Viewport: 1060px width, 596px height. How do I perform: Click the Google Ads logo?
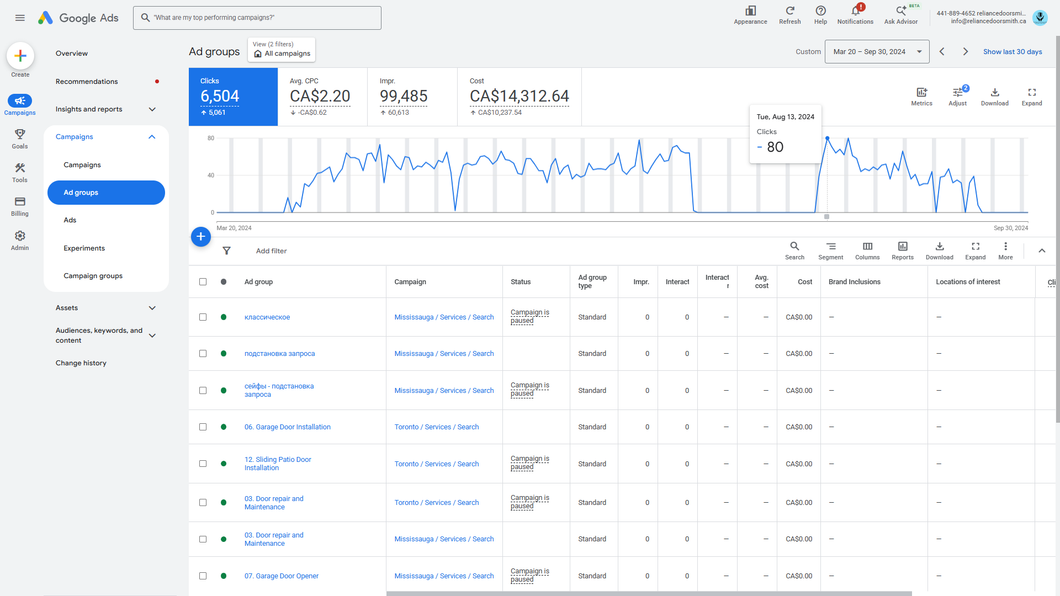[x=78, y=18]
